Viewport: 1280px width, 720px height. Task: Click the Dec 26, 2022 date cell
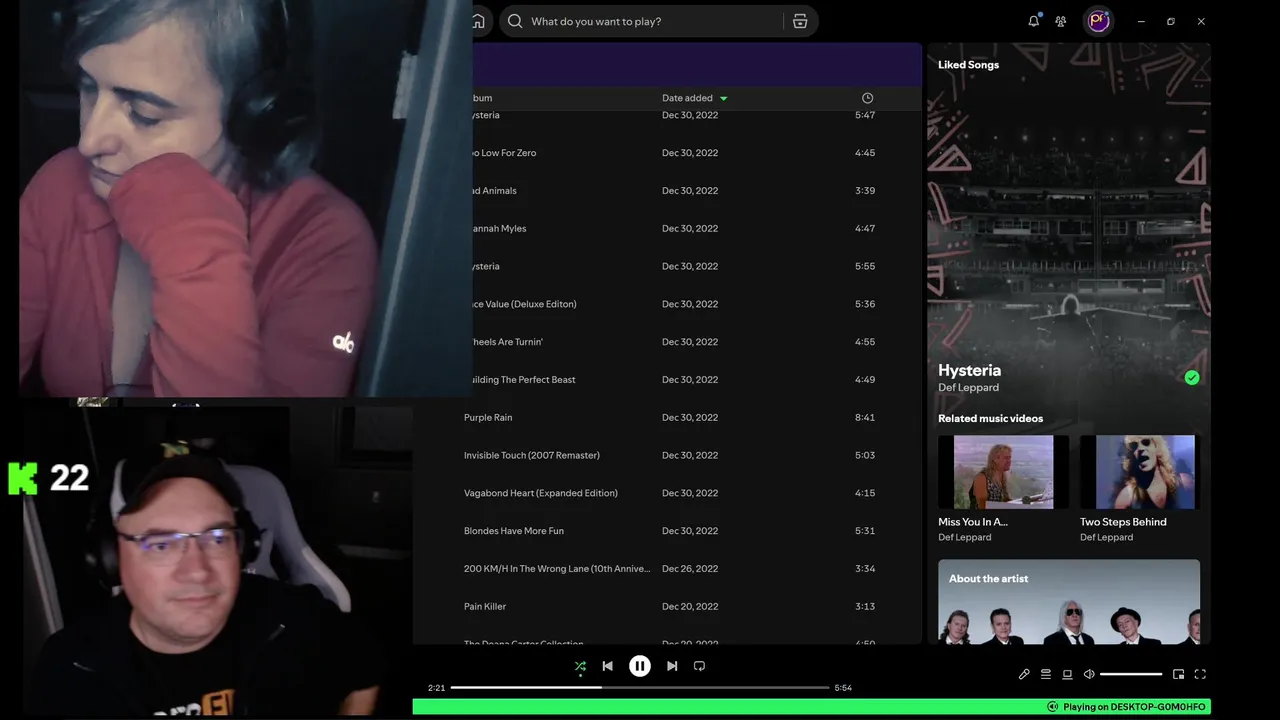690,569
